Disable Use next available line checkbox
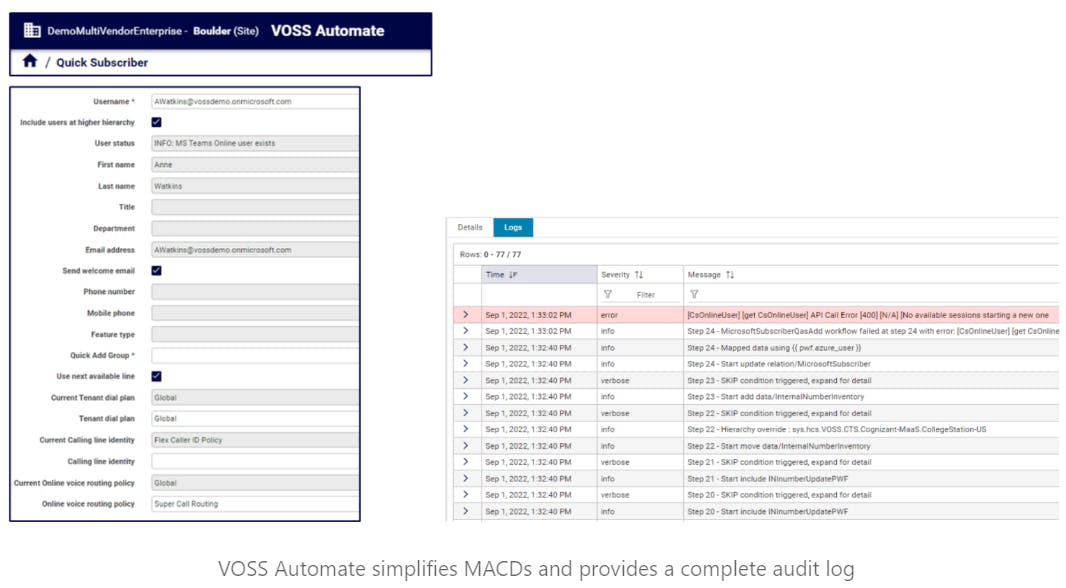Image resolution: width=1066 pixels, height=588 pixels. click(156, 376)
